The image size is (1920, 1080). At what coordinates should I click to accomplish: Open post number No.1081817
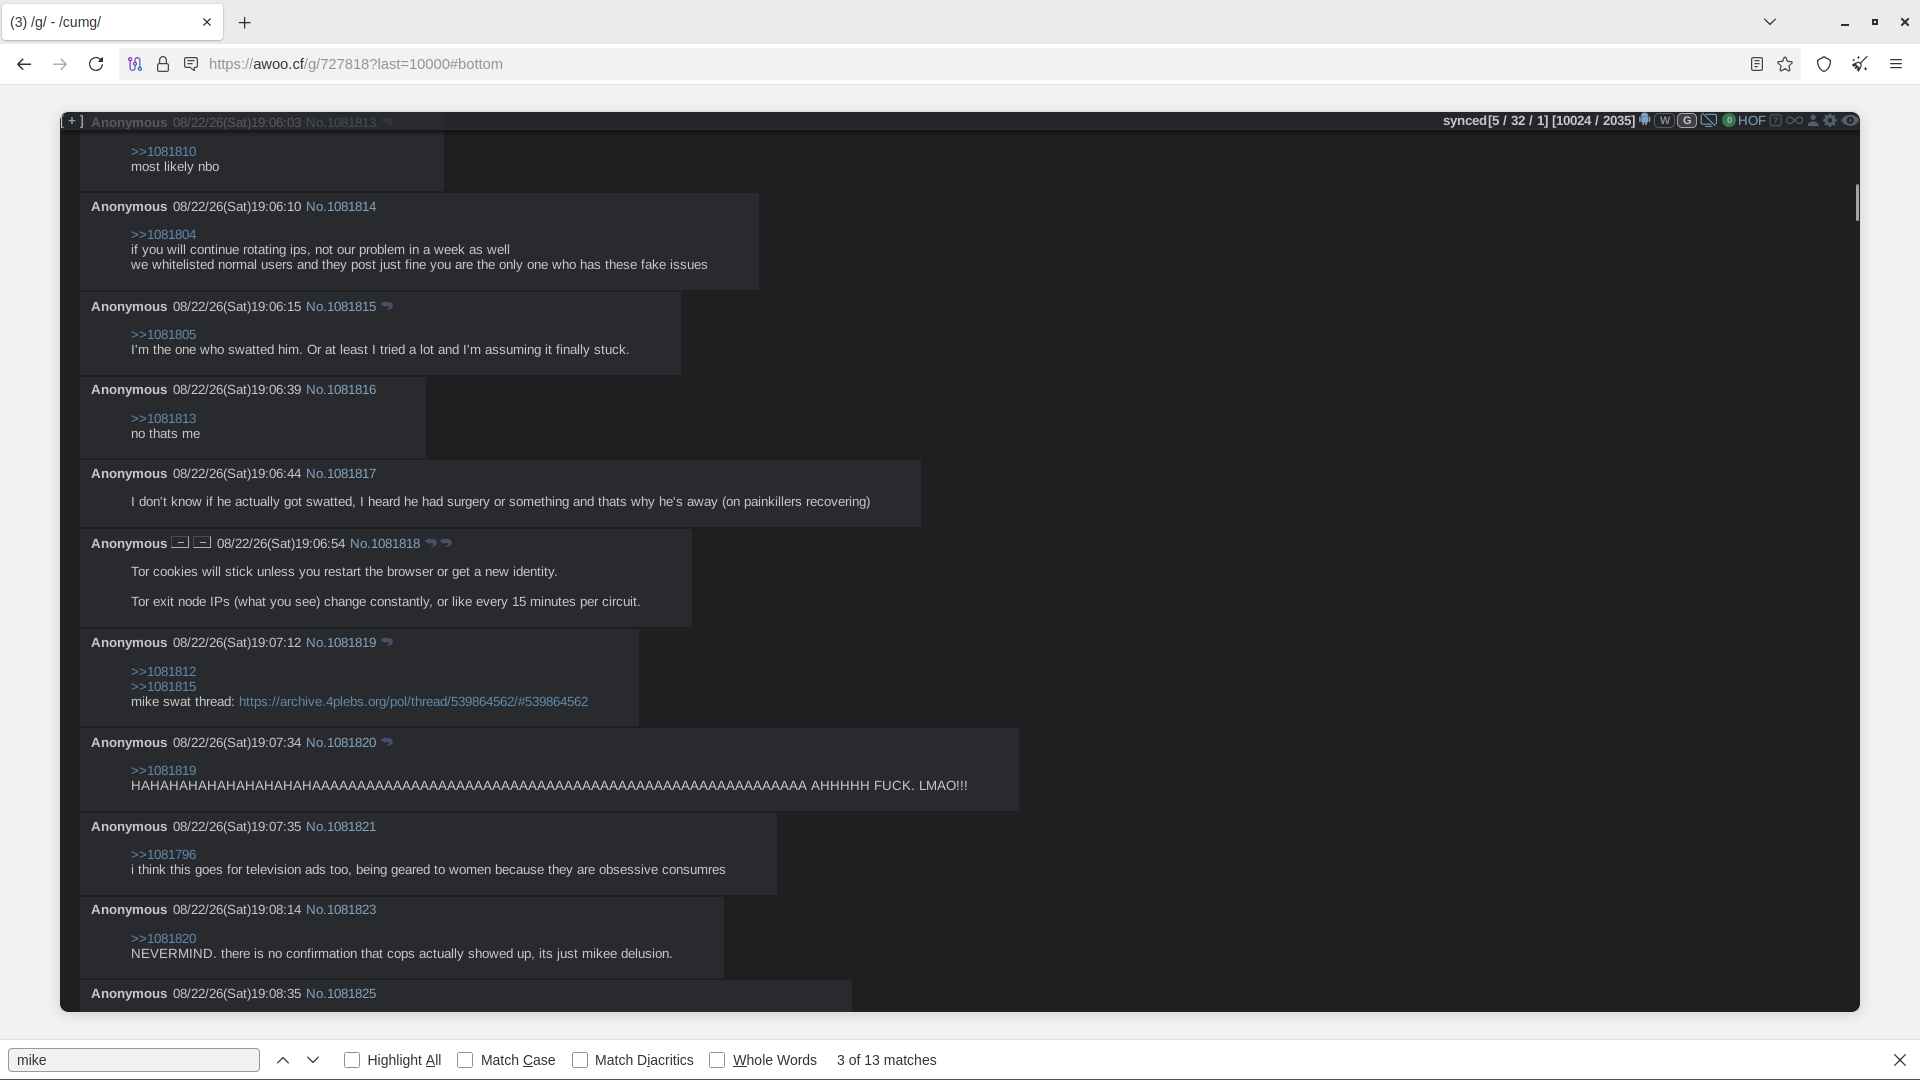(341, 474)
